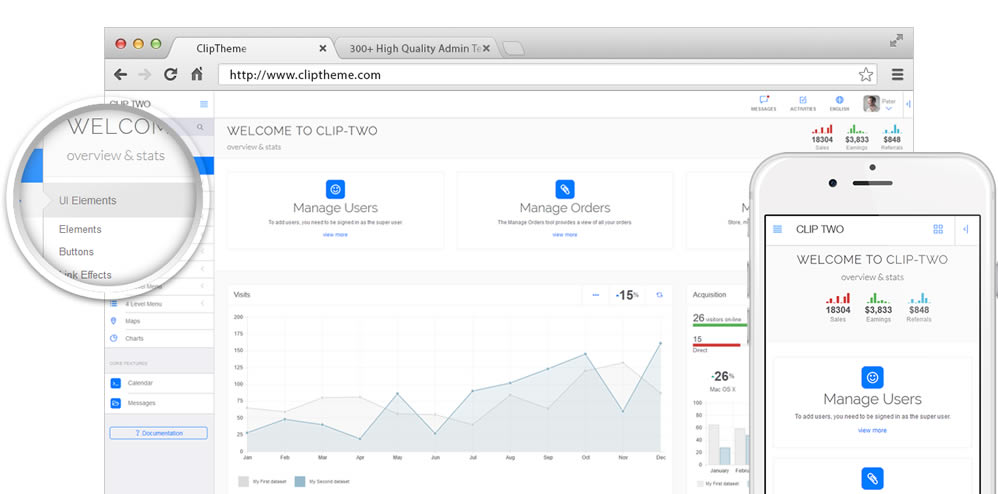The image size is (998, 494).
Task: Click the Documentation button in sidebar
Action: pyautogui.click(x=158, y=433)
